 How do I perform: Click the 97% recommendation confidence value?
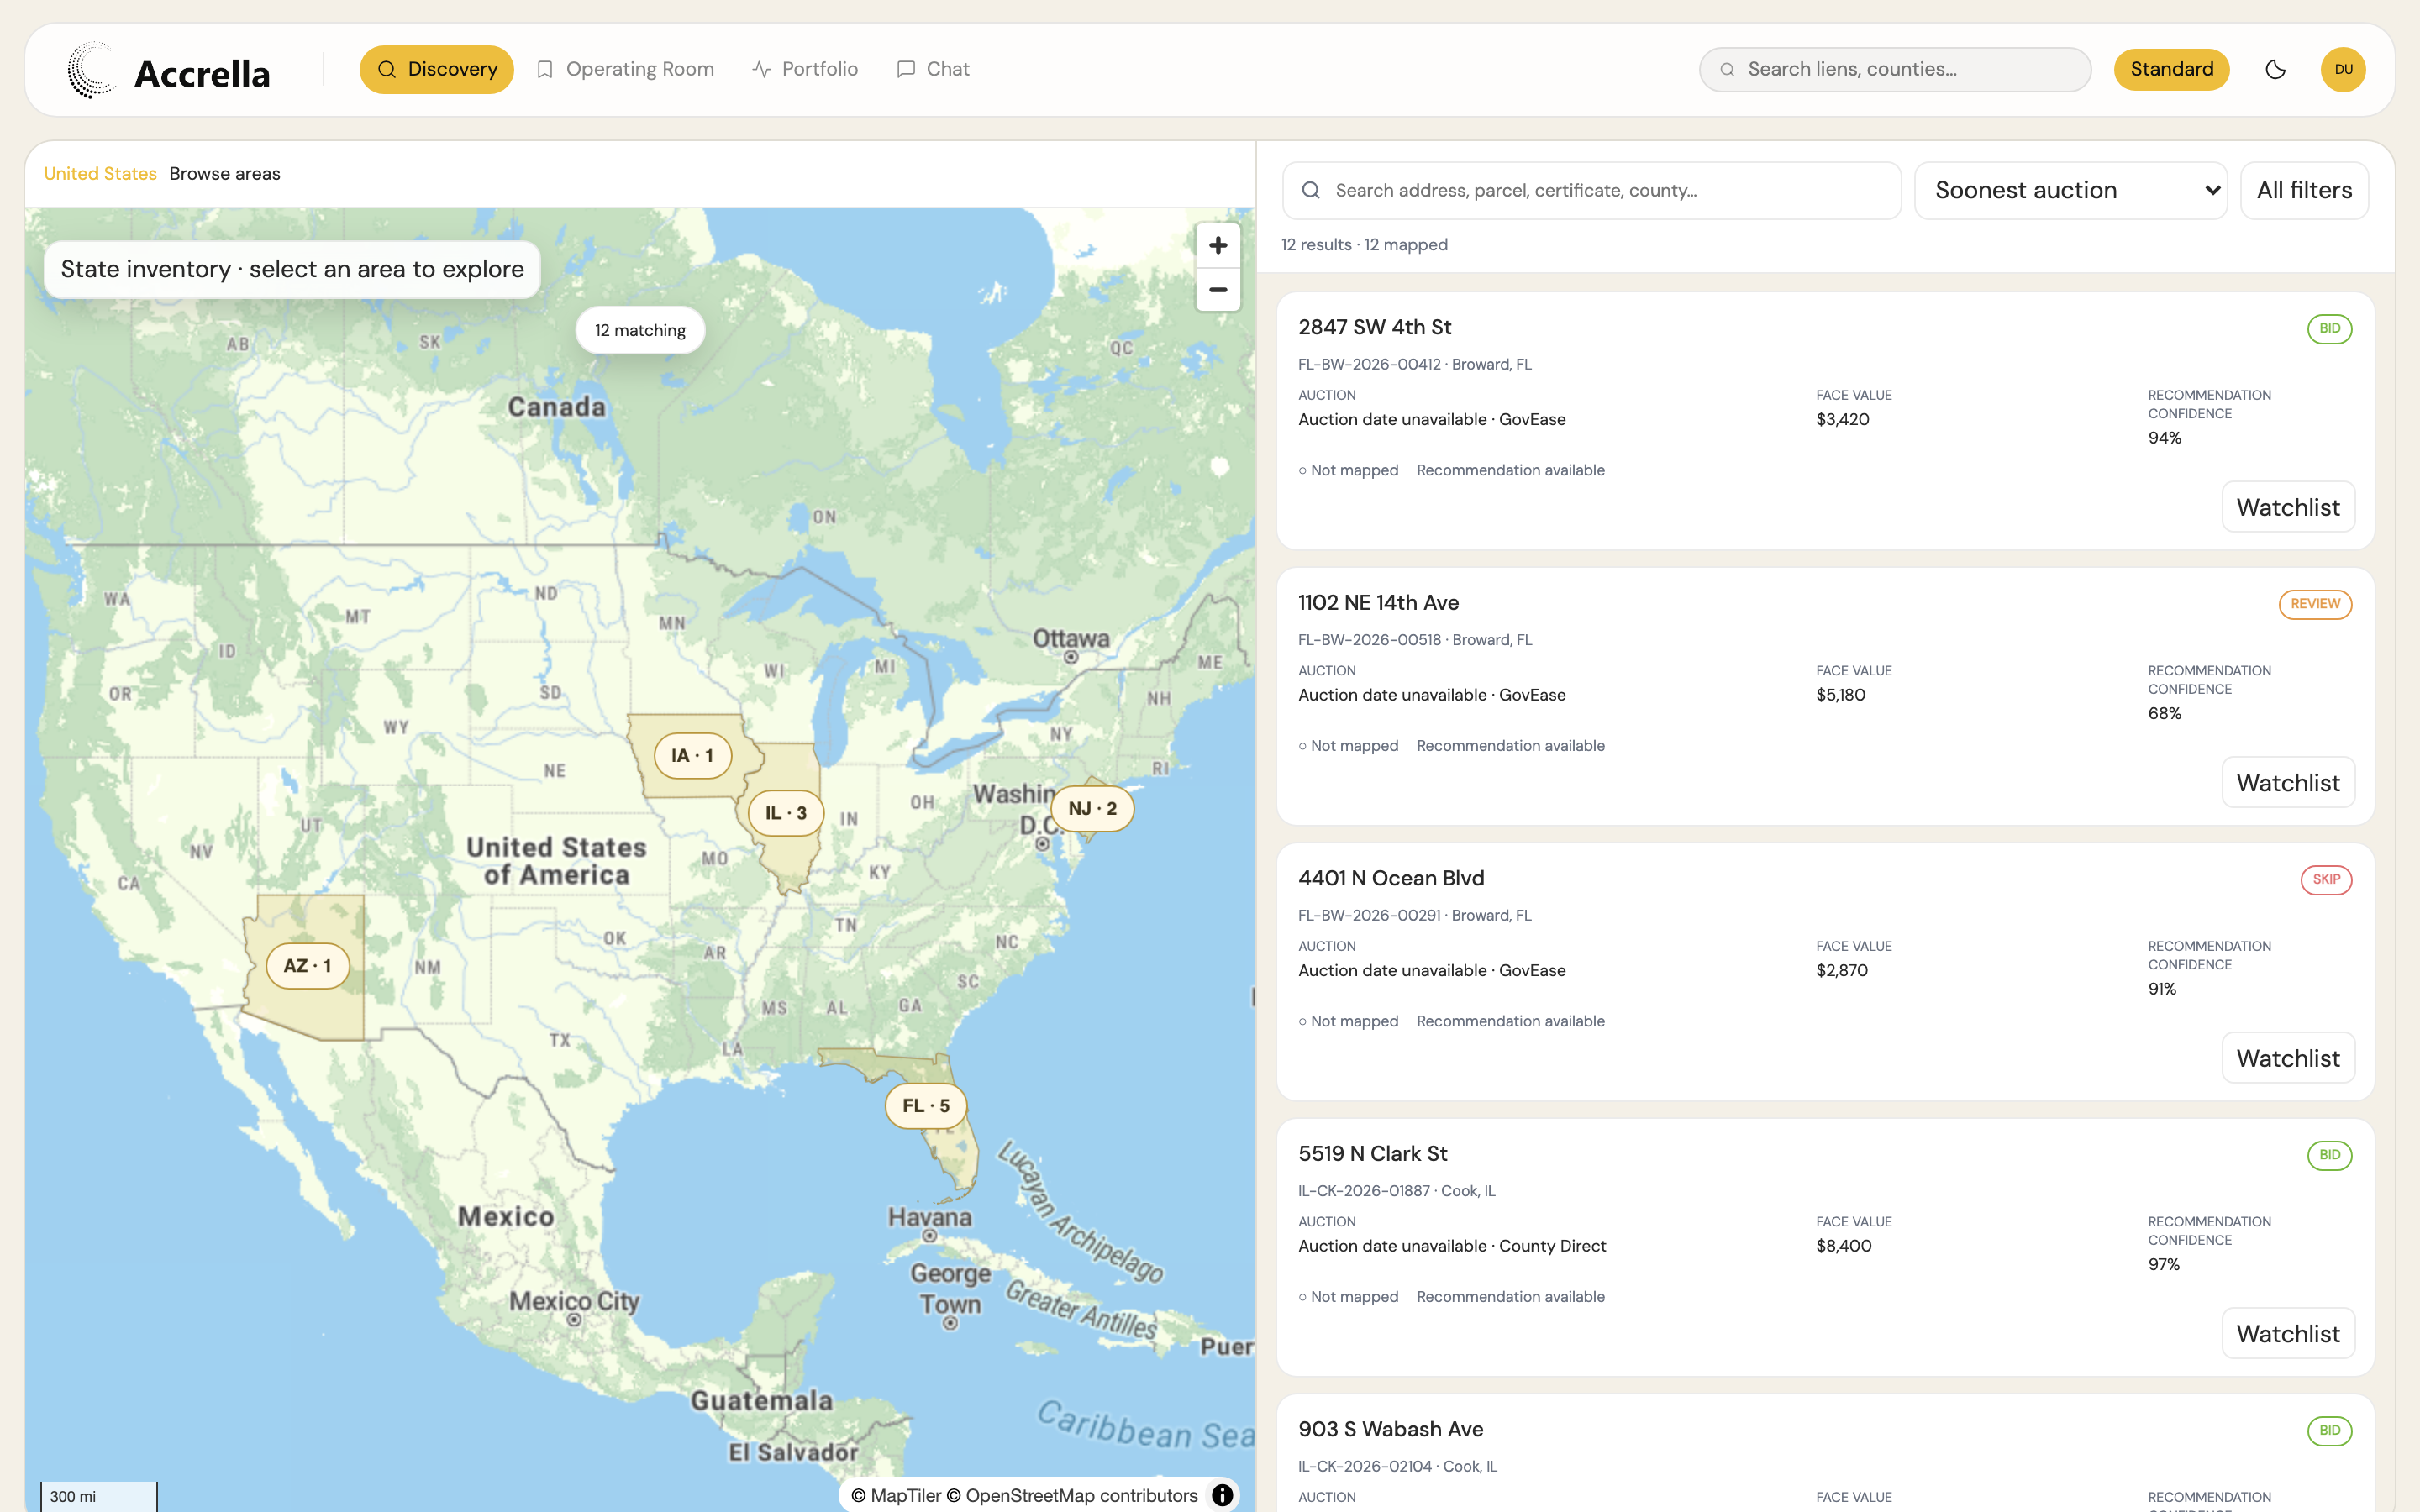(x=2163, y=1264)
